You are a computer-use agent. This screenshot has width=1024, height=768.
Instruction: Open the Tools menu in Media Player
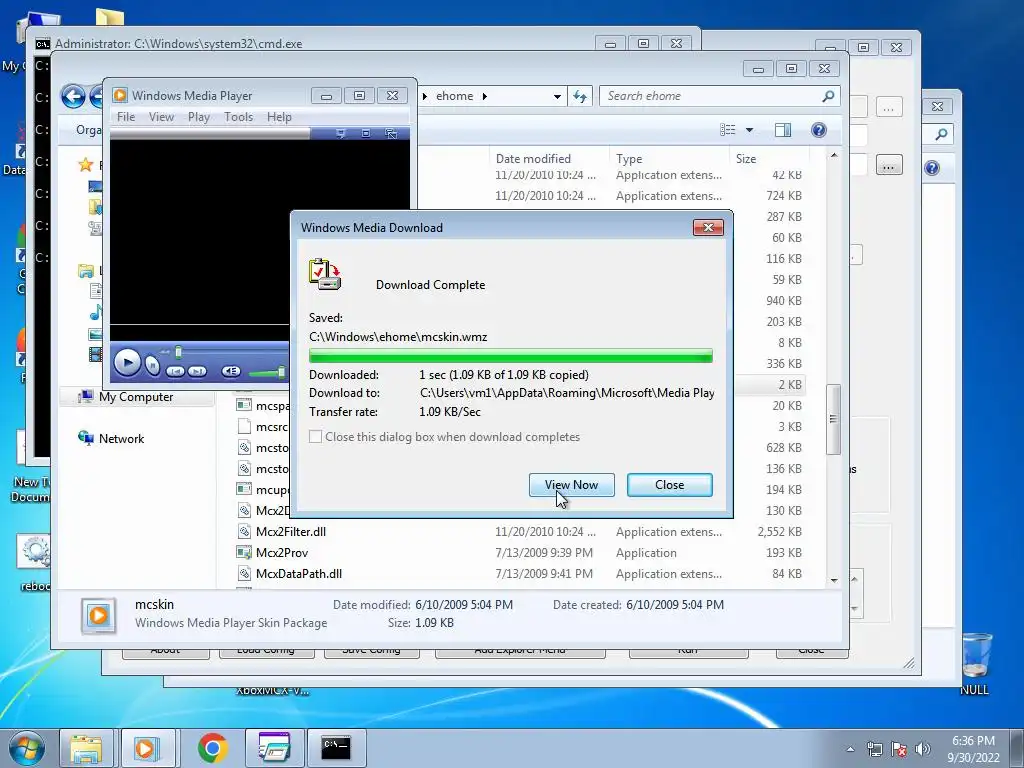(238, 117)
